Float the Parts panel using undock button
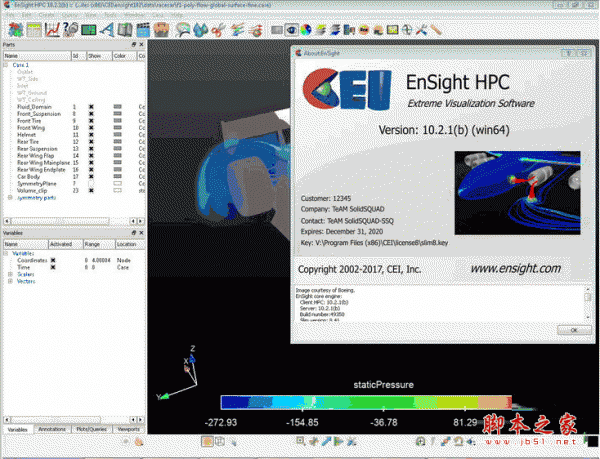Image resolution: width=600 pixels, height=459 pixels. coord(134,45)
